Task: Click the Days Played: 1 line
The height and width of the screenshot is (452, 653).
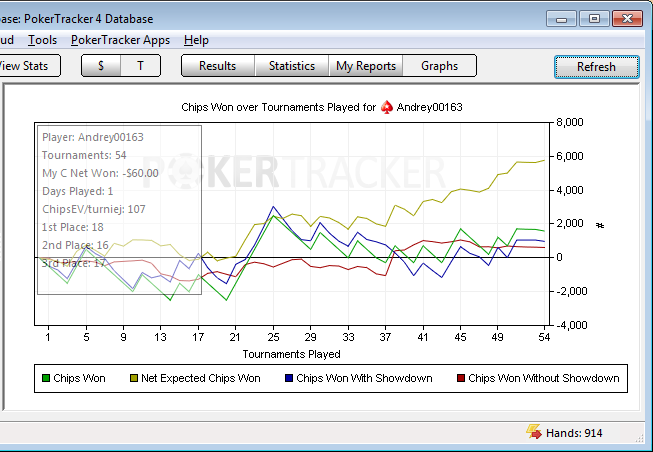Action: pyautogui.click(x=77, y=191)
